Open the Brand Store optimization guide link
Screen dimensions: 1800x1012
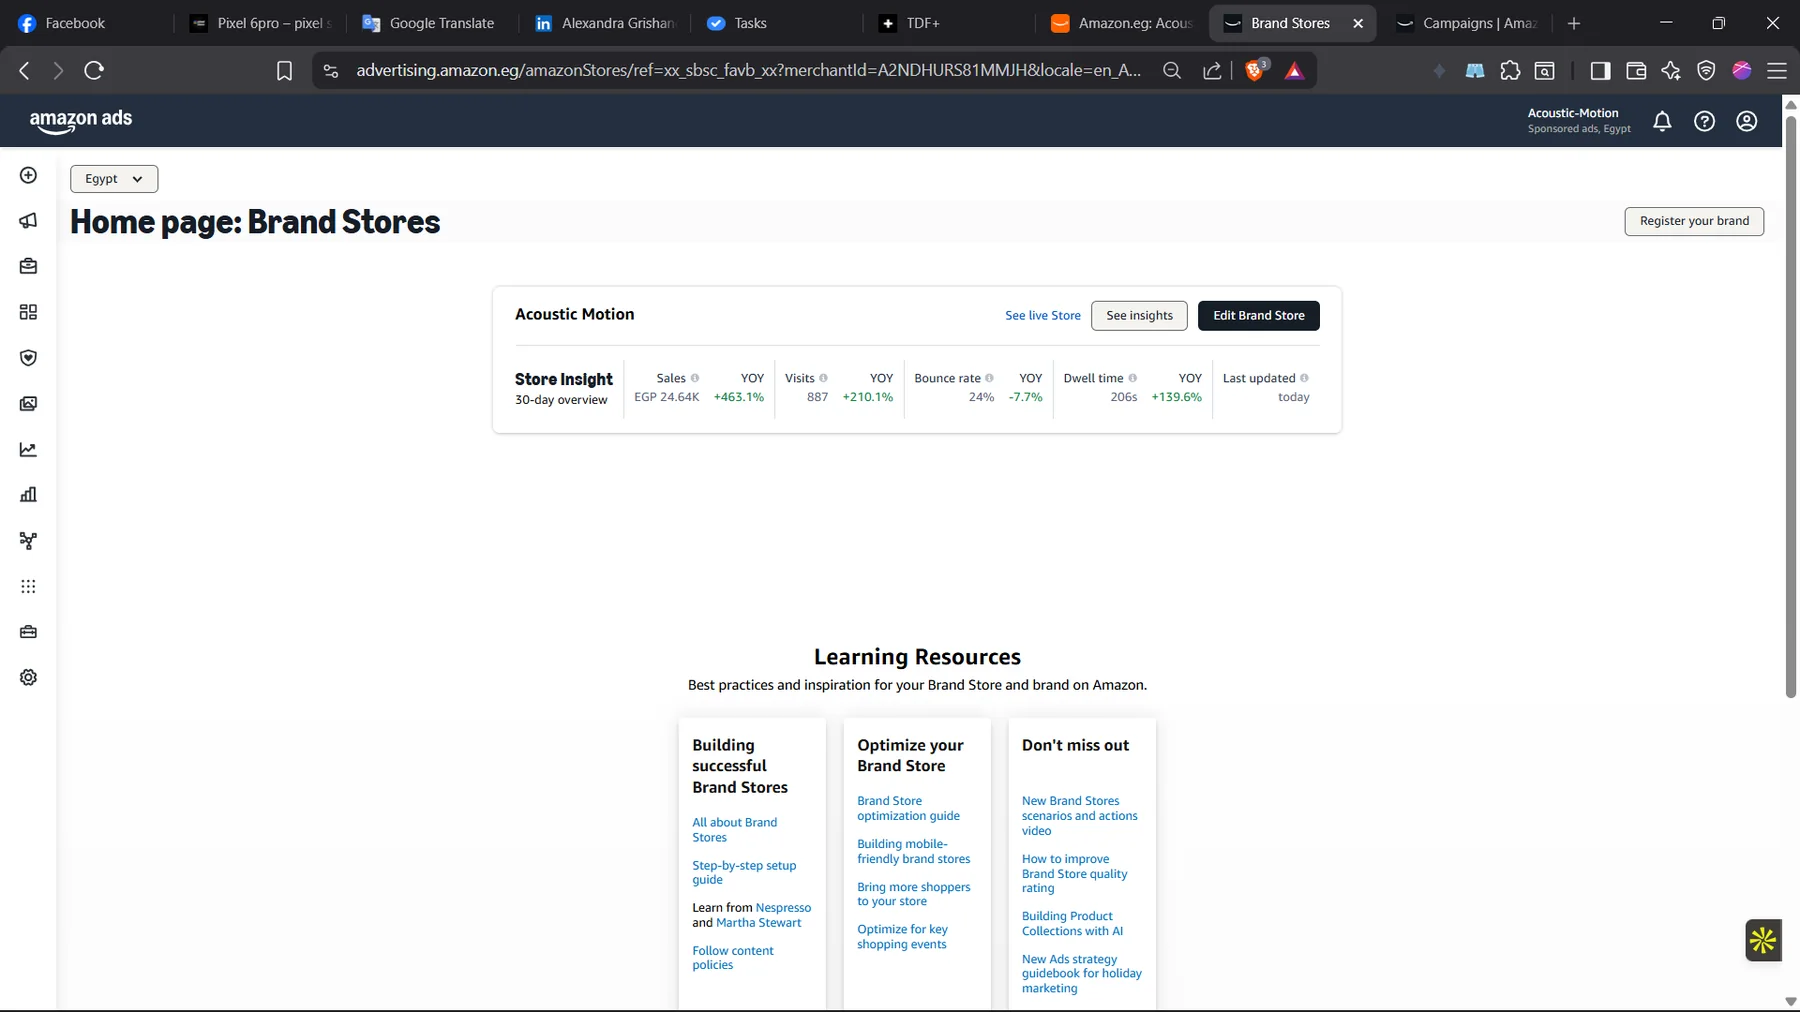pos(908,808)
